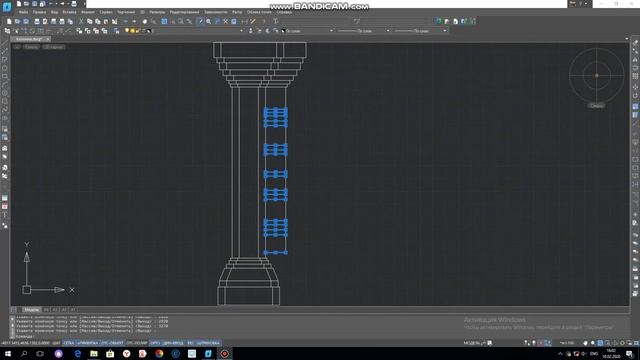
Task: Click the nanoCAD icon in taskbar
Action: [x=208, y=353]
